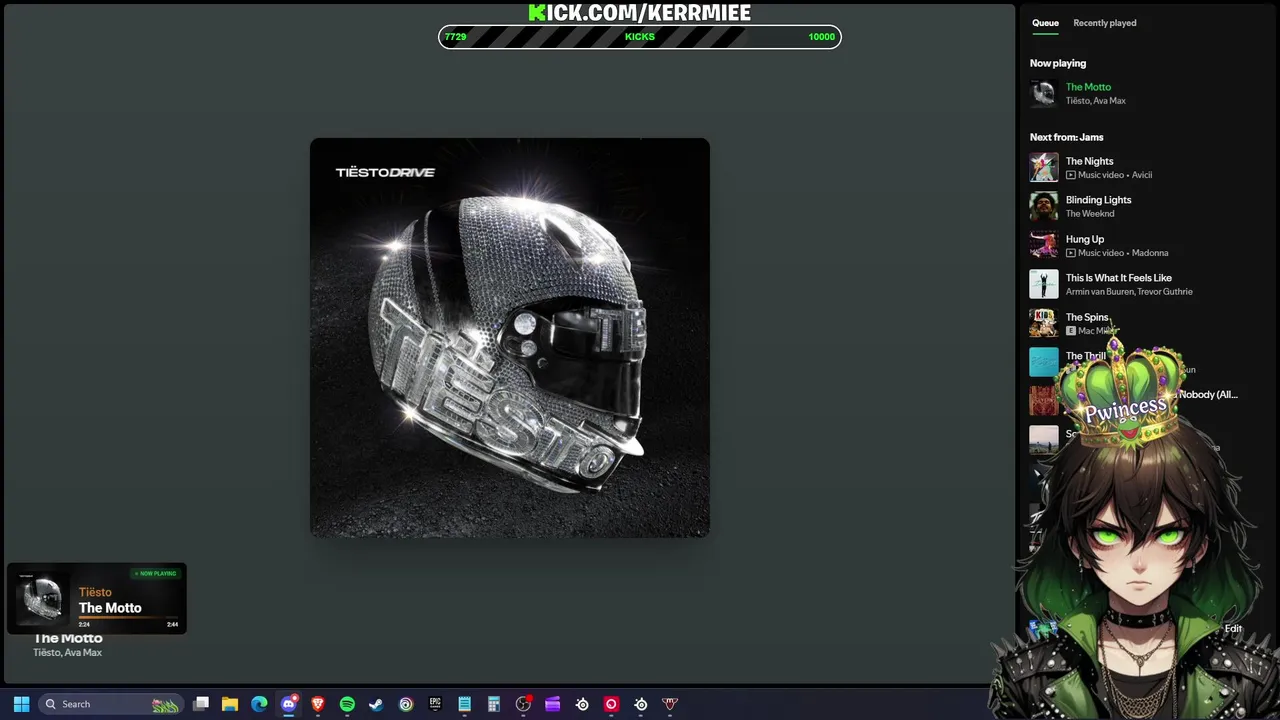Open Armin van Buuren, Trevor Guthrie link

1129,292
